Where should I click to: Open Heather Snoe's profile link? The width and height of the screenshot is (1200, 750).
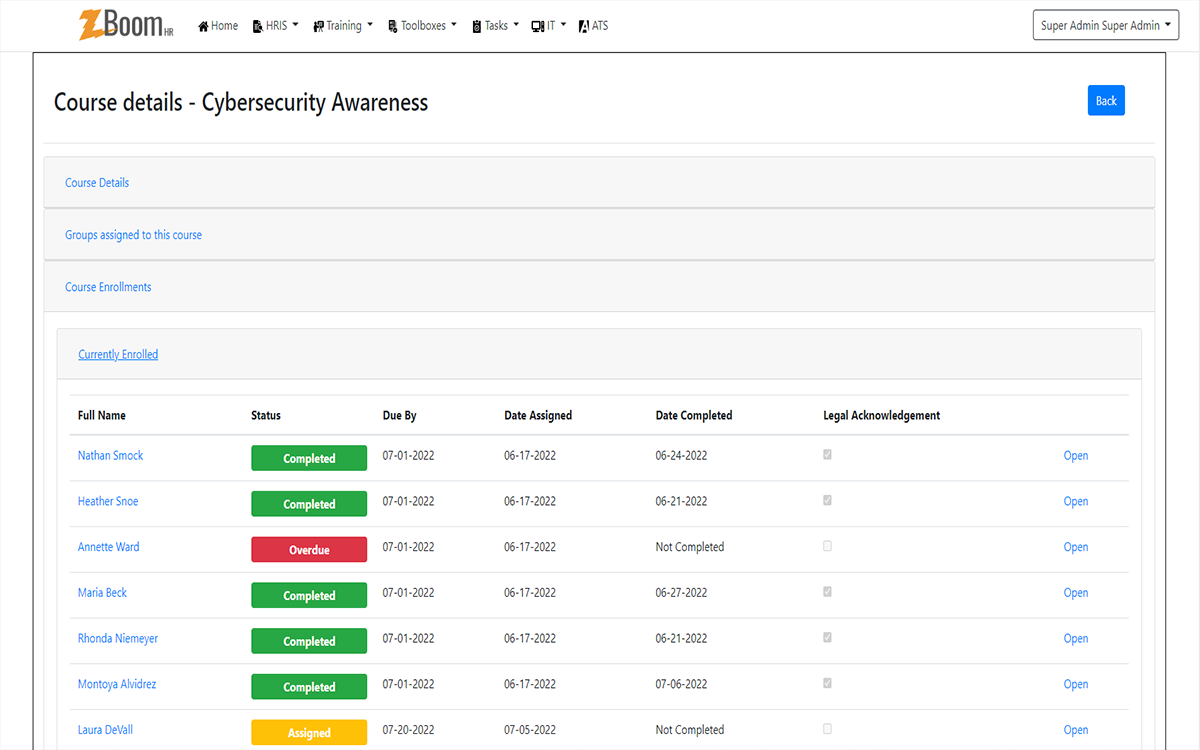[108, 502]
